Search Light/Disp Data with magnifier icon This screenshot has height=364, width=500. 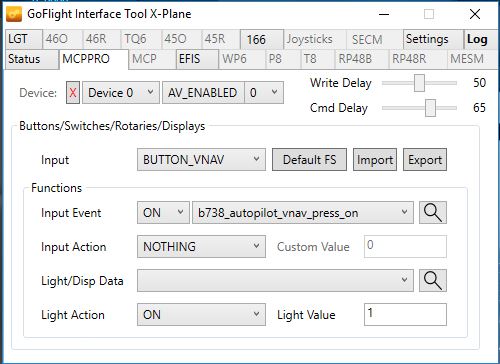[433, 281]
